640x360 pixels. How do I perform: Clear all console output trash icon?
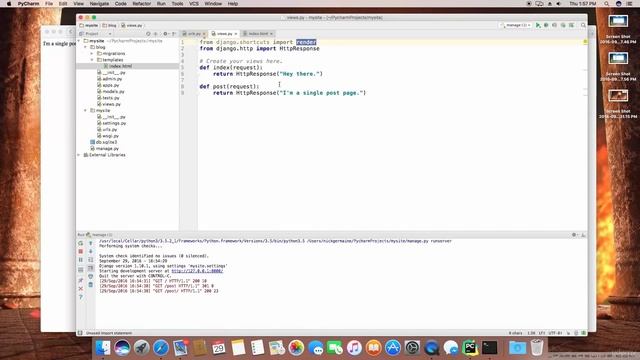pyautogui.click(x=91, y=285)
